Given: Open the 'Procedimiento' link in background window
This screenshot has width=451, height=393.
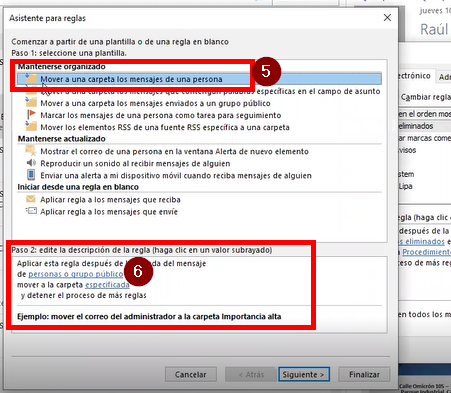Looking at the screenshot, I should [x=426, y=252].
